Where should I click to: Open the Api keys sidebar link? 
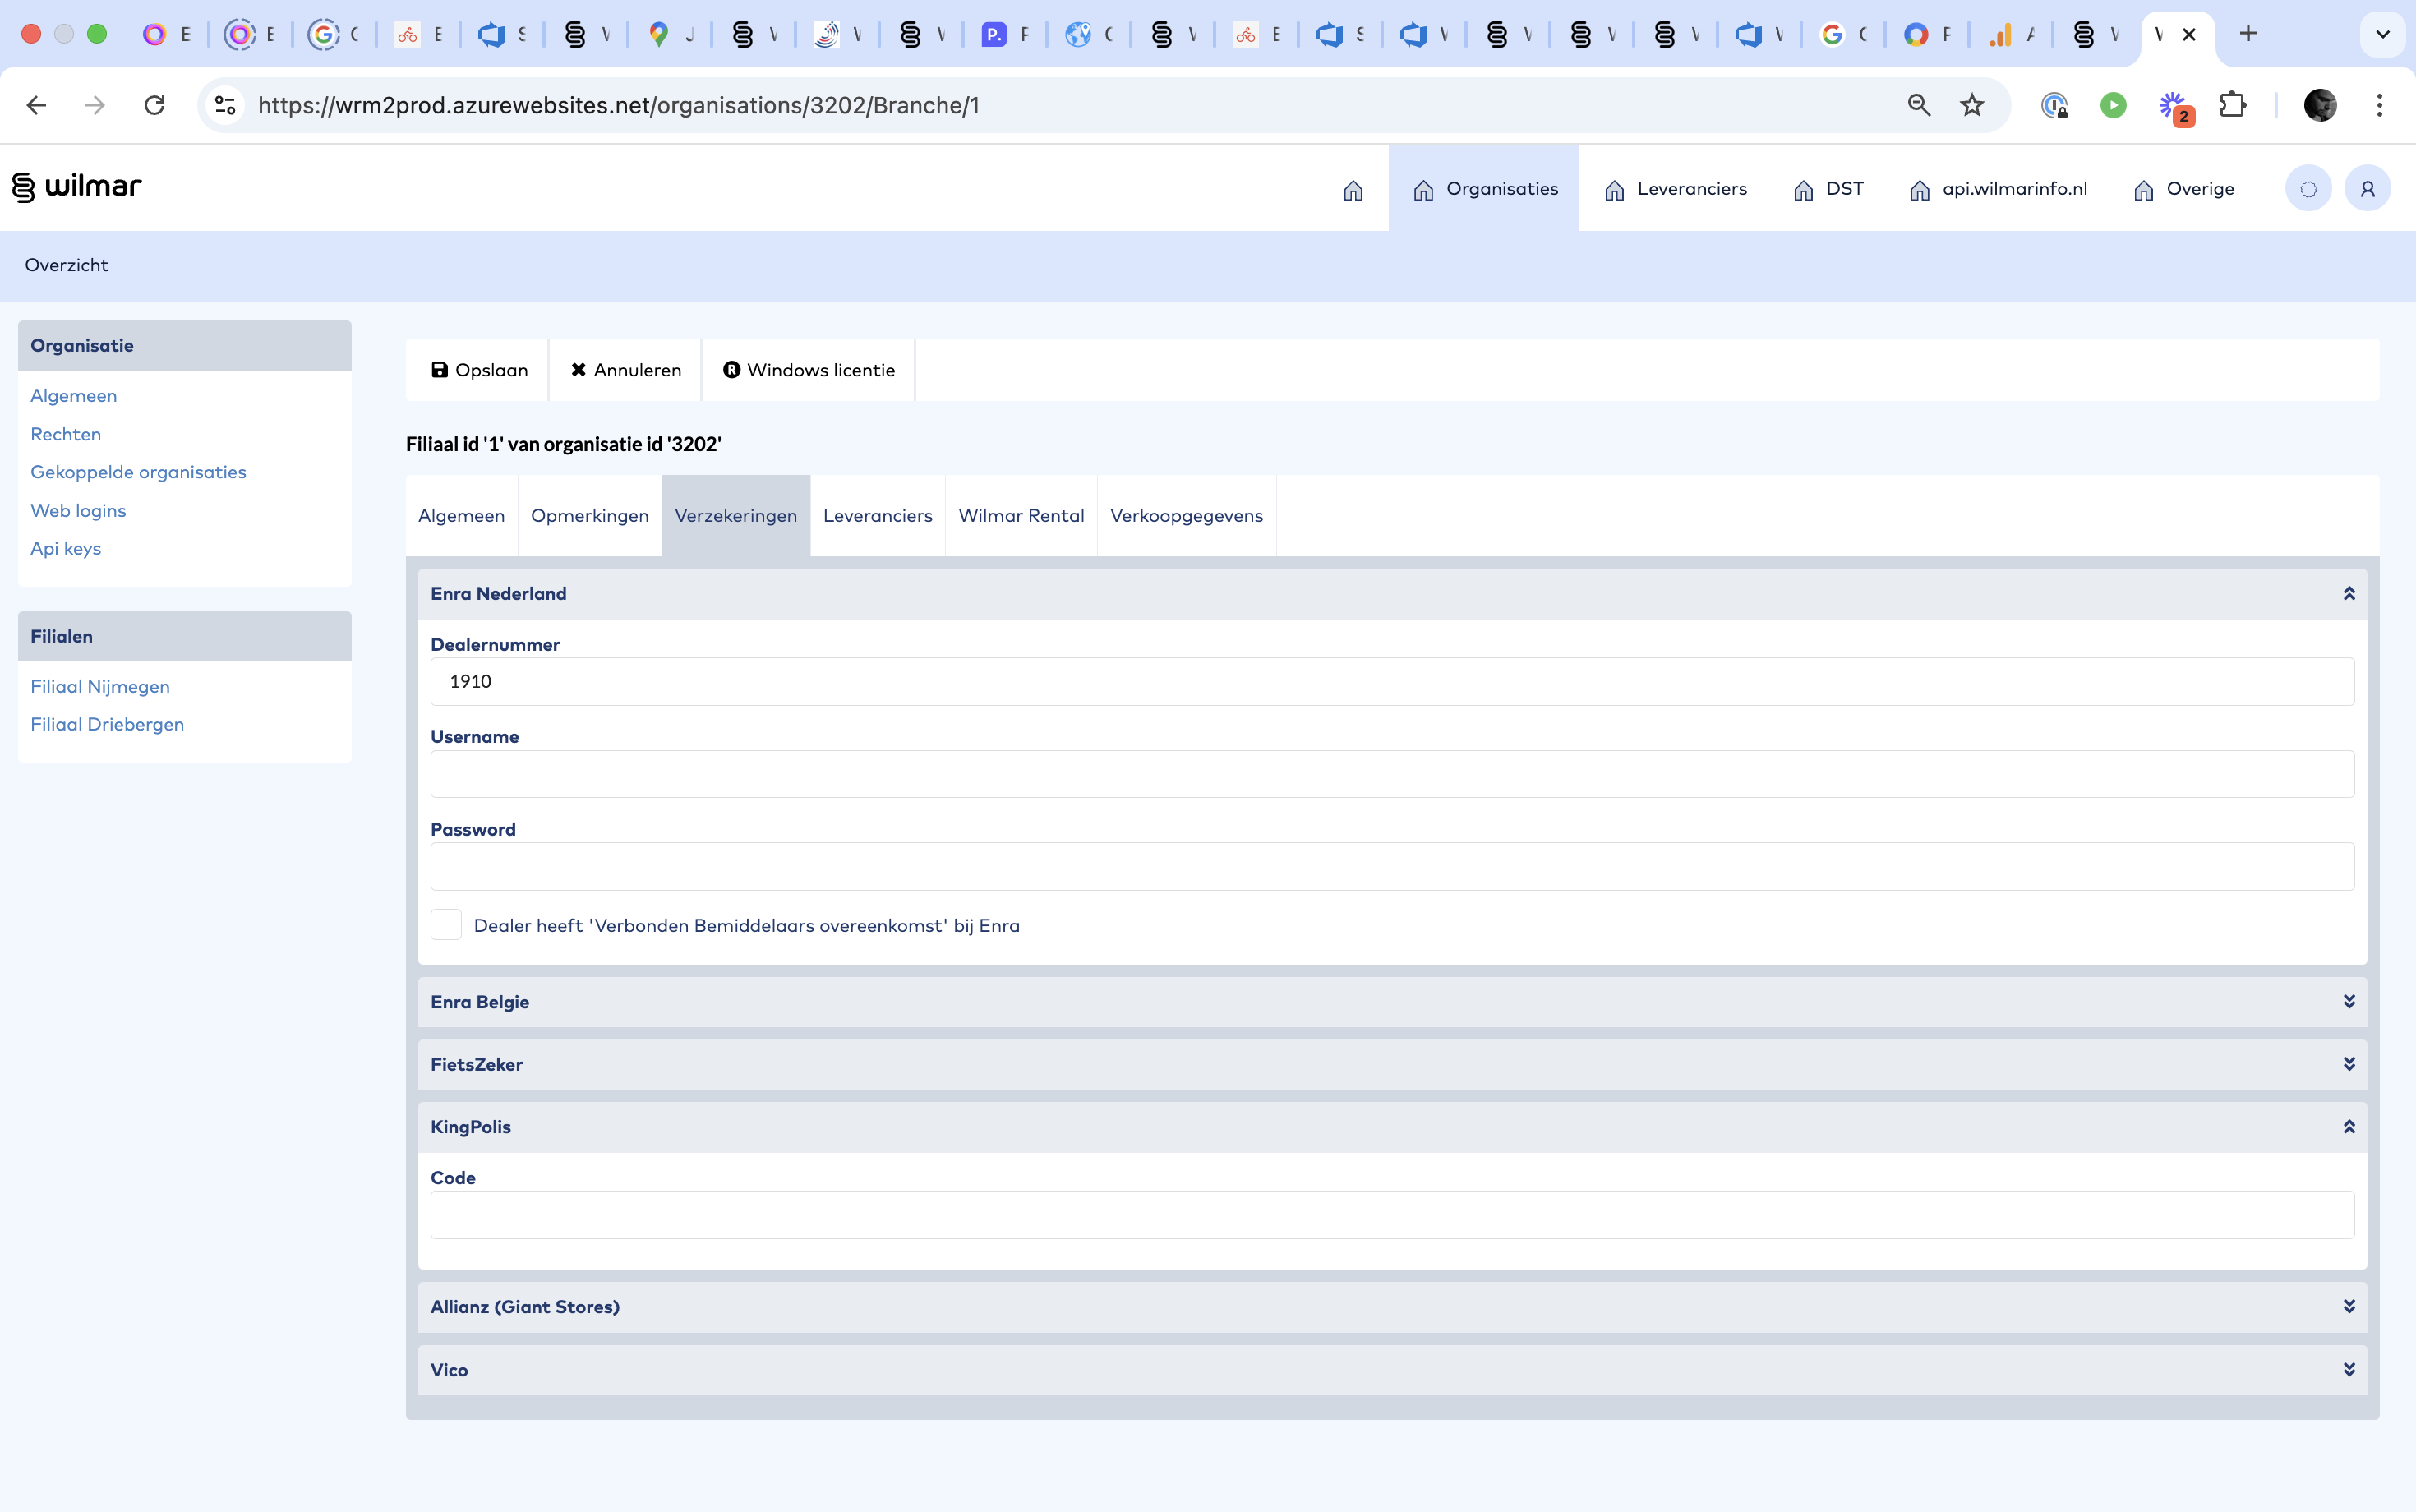click(x=66, y=548)
